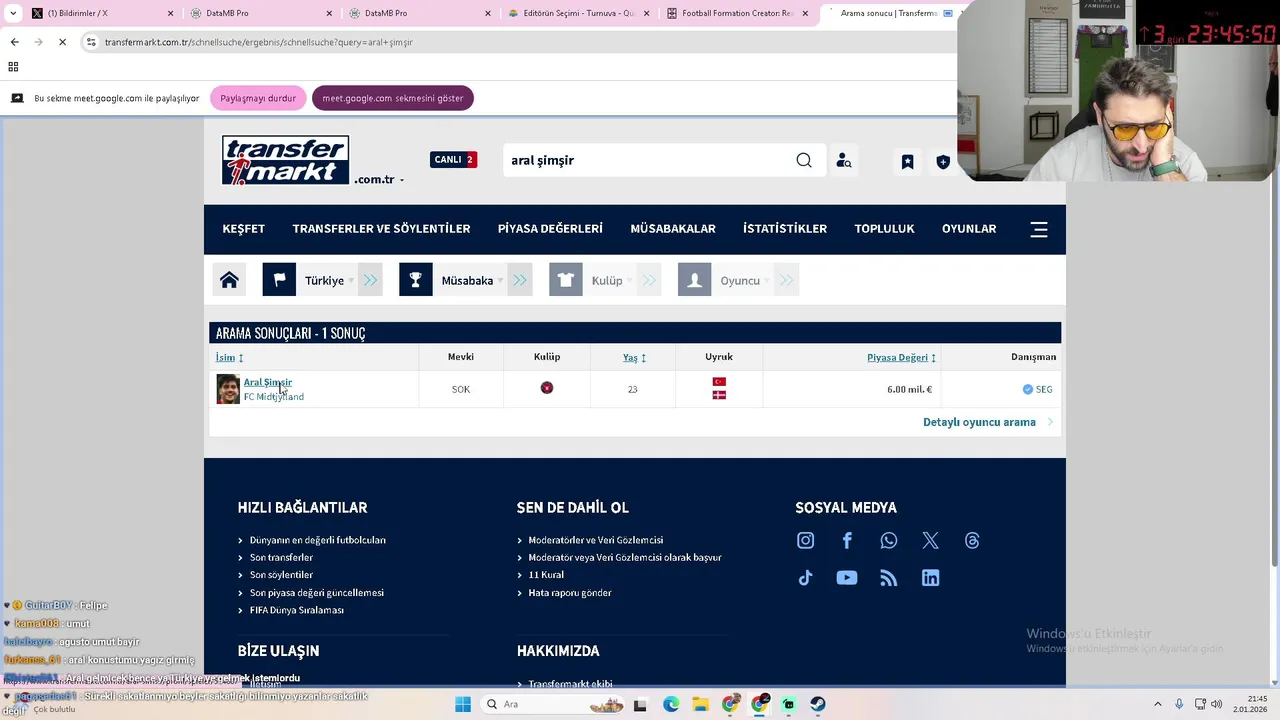The height and width of the screenshot is (720, 1280).
Task: Click the FC Midtjylland club crest
Action: pyautogui.click(x=547, y=388)
